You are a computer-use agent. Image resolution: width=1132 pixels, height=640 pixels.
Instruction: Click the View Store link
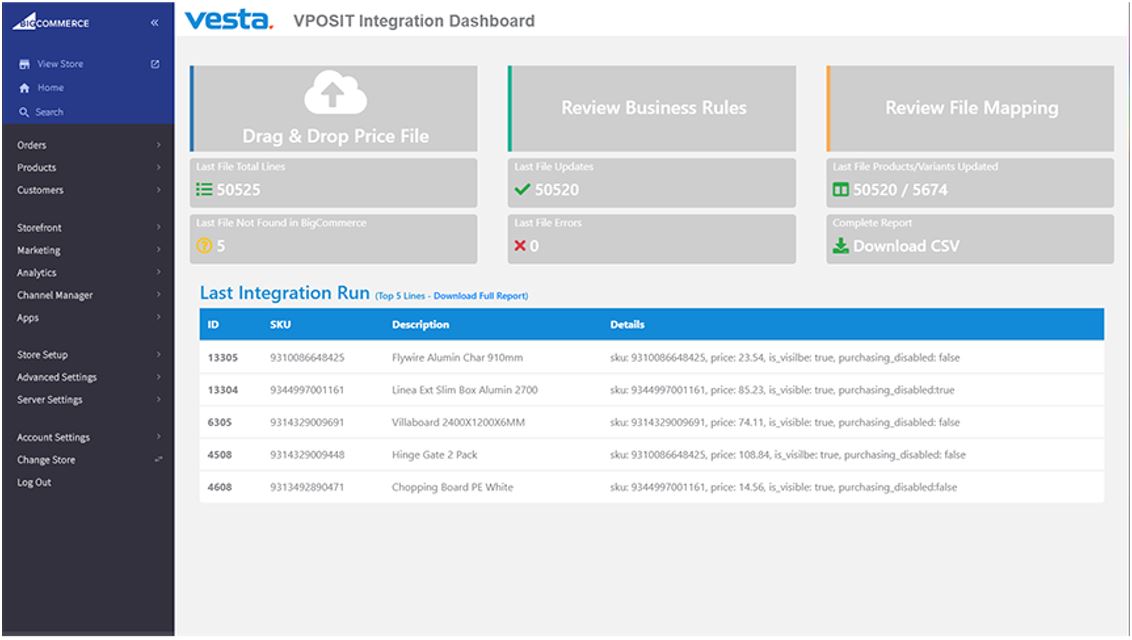point(61,64)
